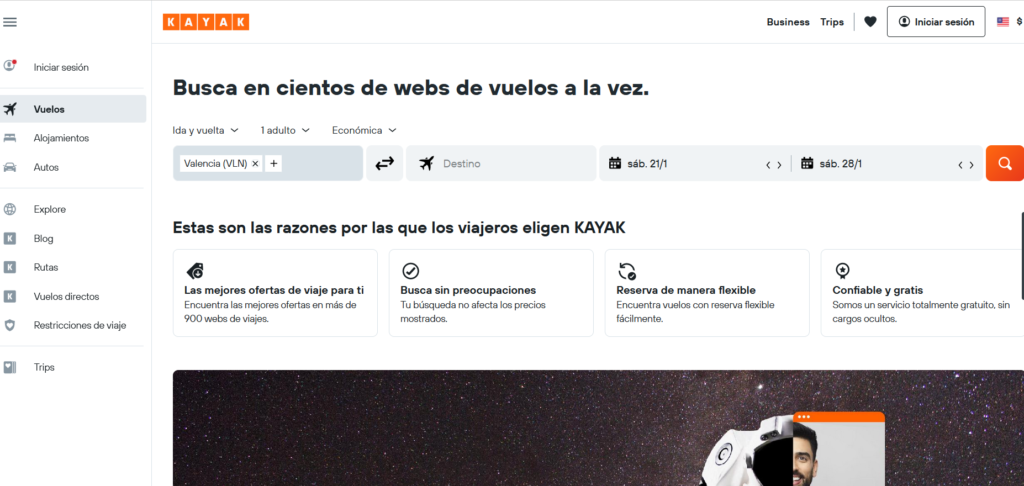The image size is (1024, 486).
Task: Click the Autos car icon
Action: [x=10, y=167]
